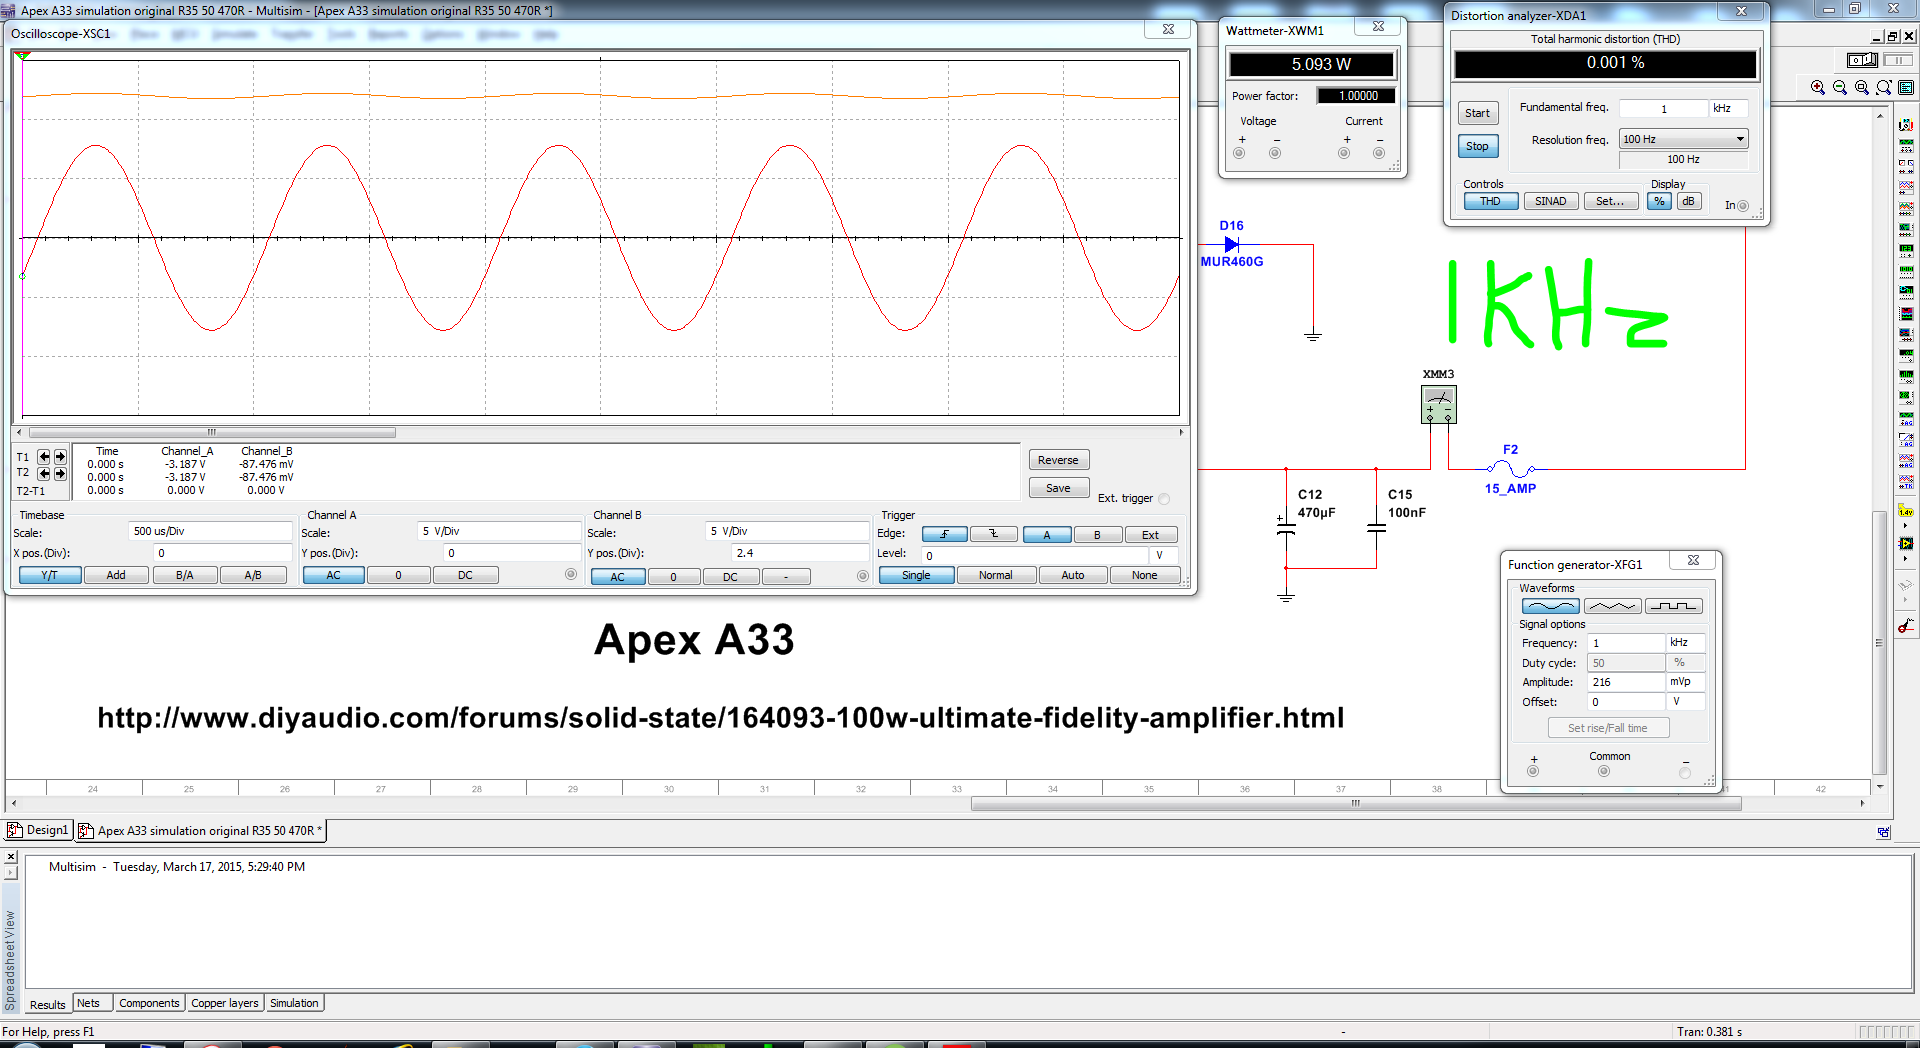This screenshot has width=1920, height=1048.
Task: Select the Agilent Function Generator icon
Action: point(1906,419)
